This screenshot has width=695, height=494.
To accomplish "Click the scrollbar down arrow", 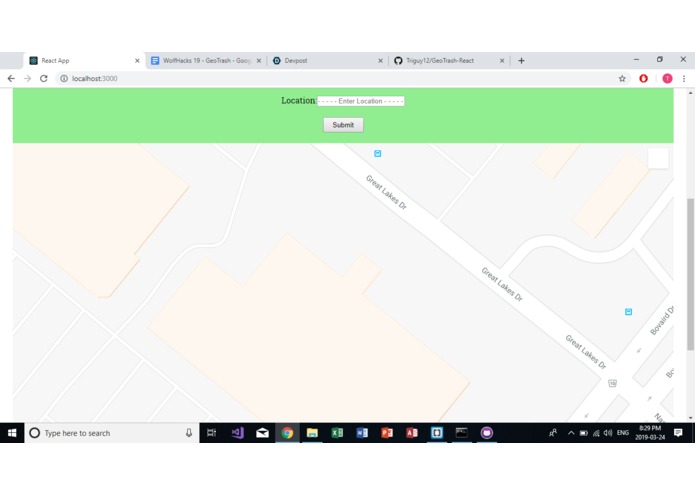I will pos(690,417).
